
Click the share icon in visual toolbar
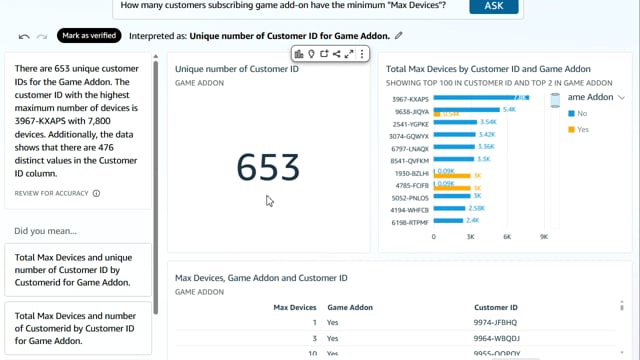coord(336,54)
